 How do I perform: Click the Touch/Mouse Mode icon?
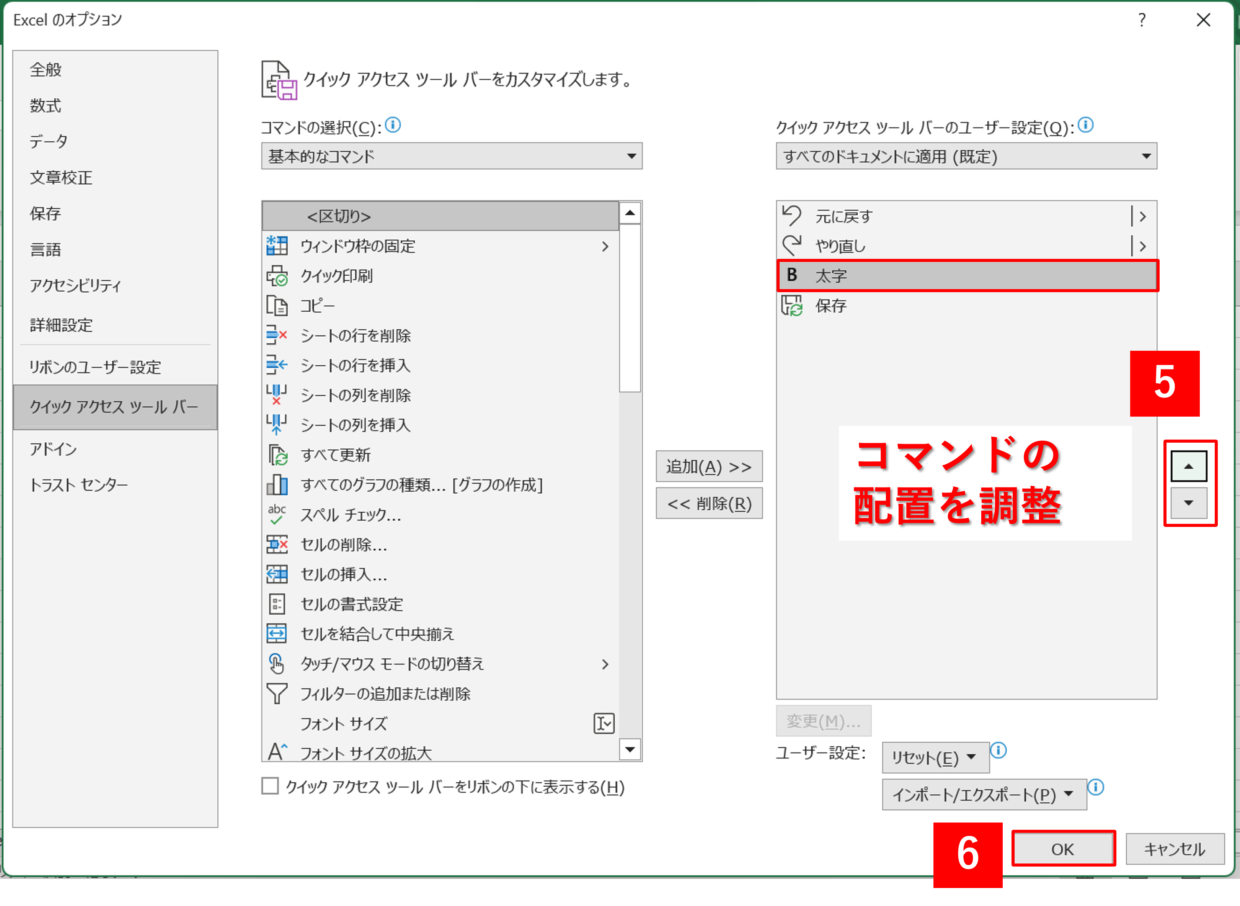click(277, 664)
